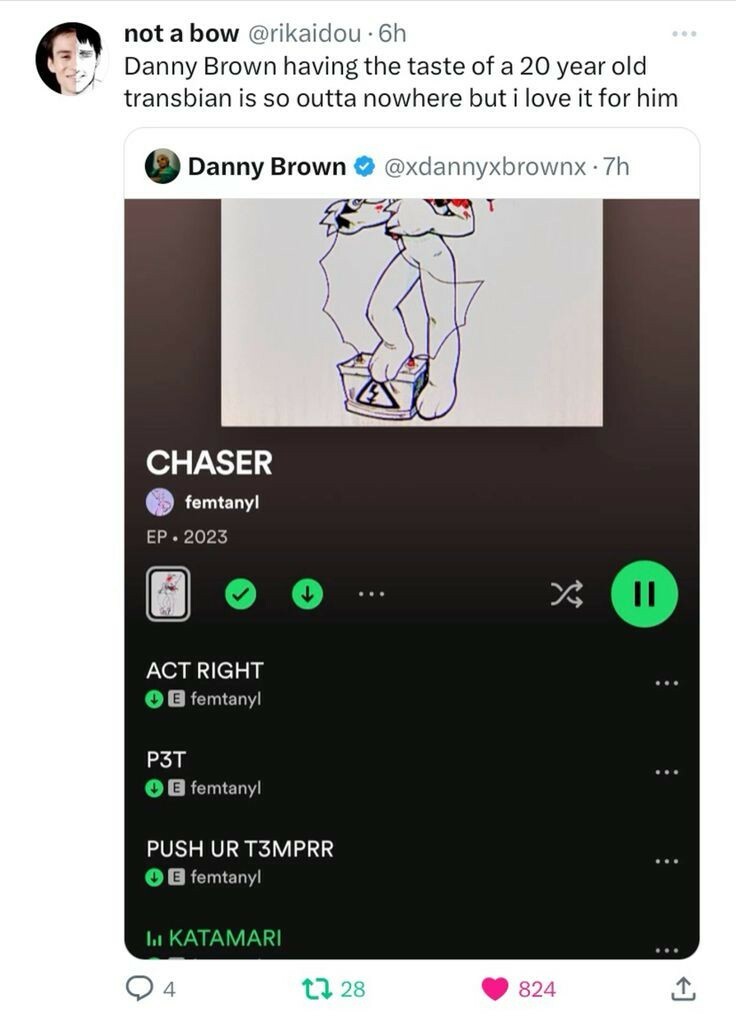
Task: Click the reply speech bubble icon
Action: (138, 988)
